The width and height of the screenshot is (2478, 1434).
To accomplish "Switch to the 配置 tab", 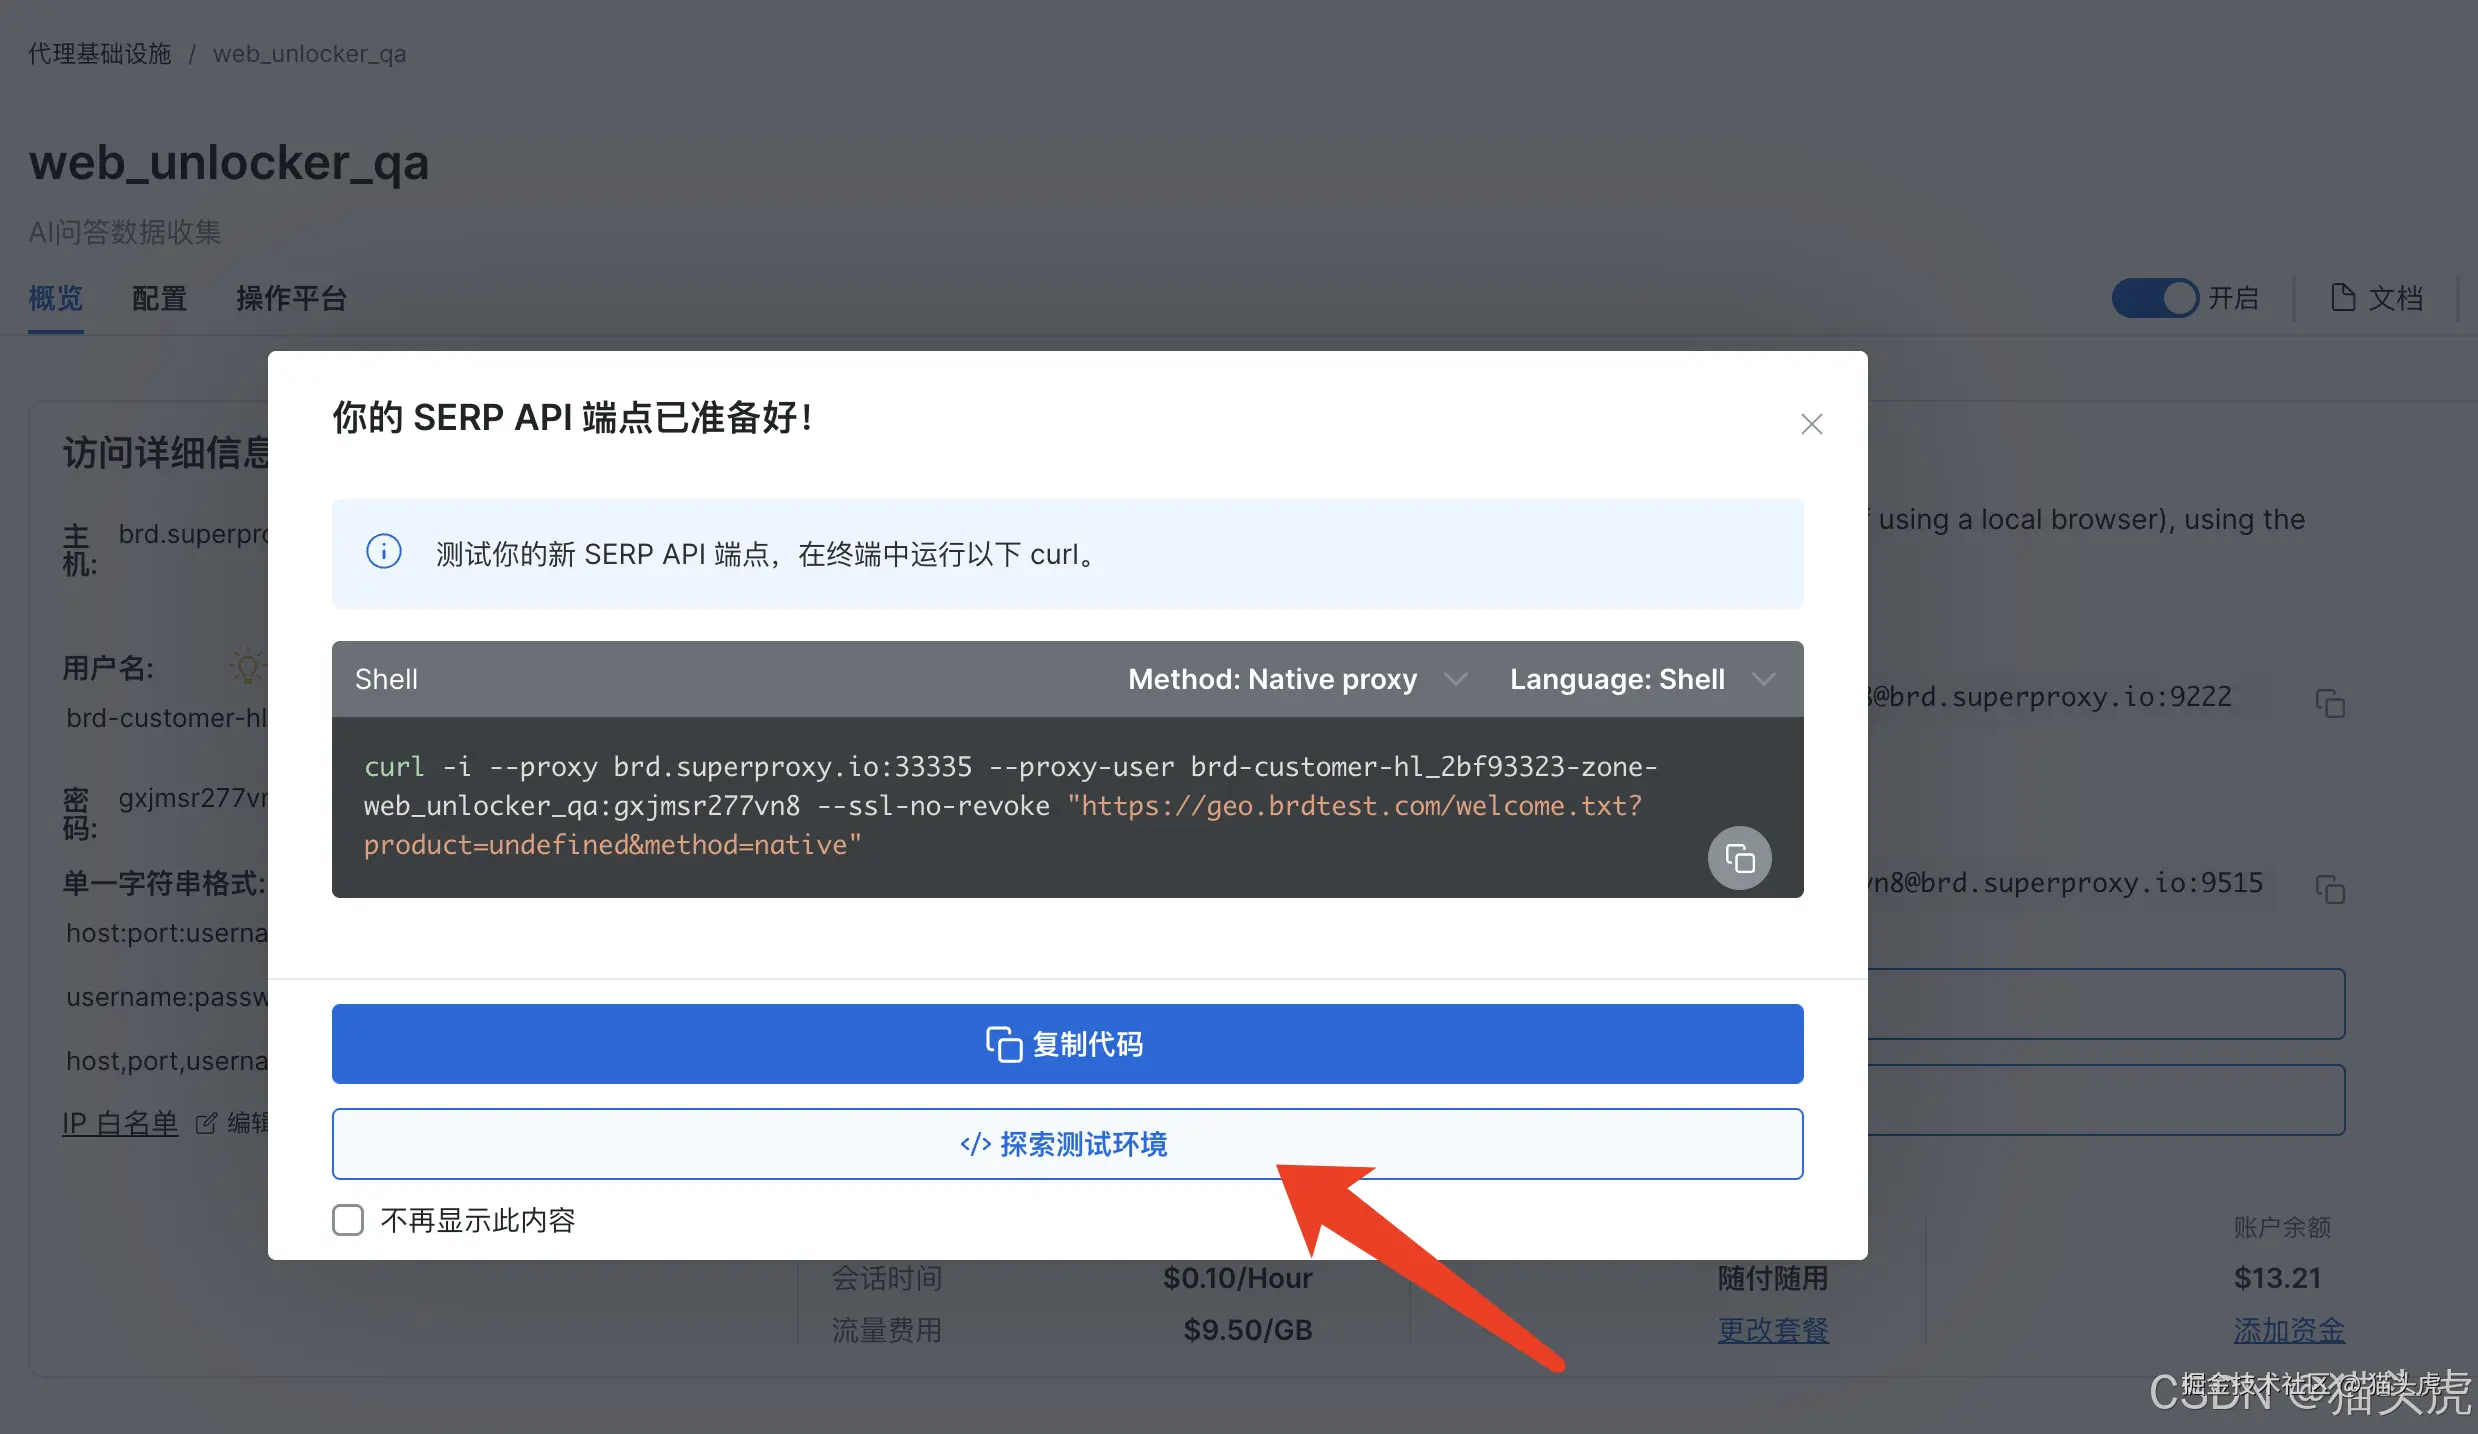I will click(159, 298).
